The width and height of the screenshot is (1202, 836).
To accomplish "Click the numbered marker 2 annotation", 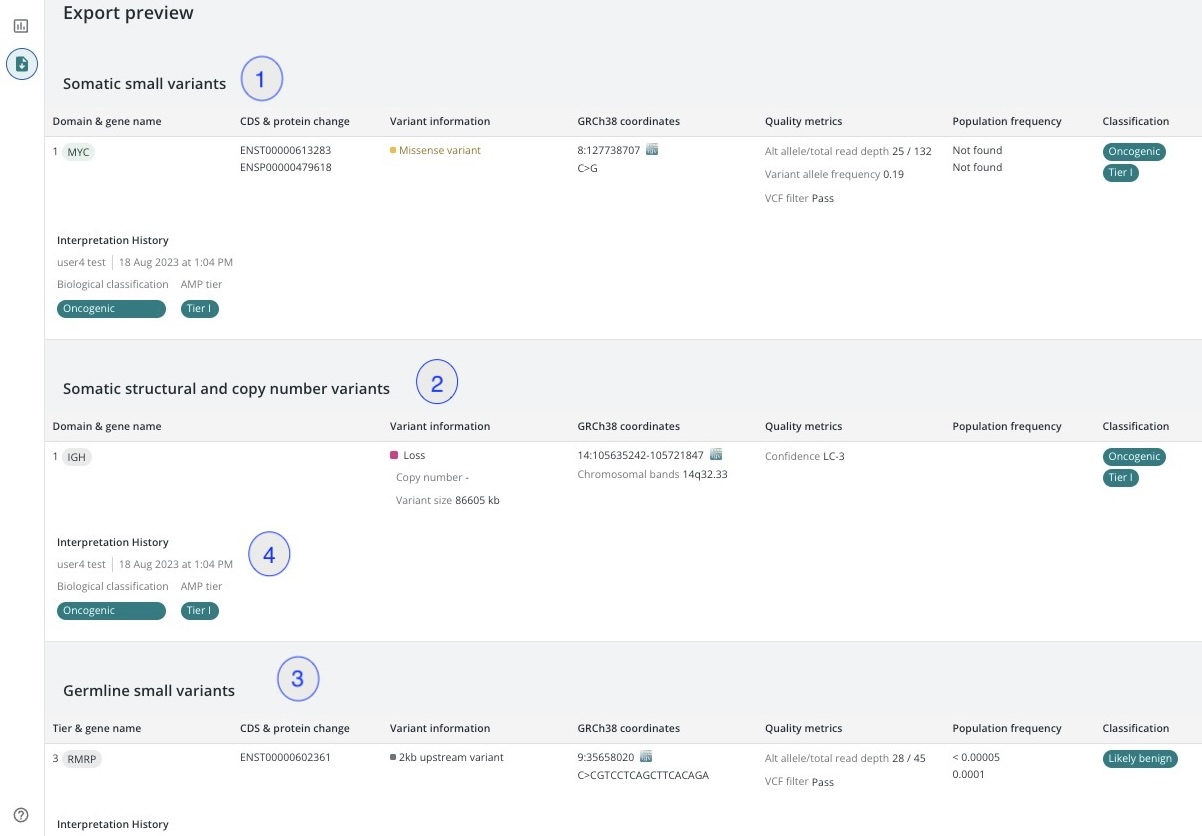I will [437, 383].
